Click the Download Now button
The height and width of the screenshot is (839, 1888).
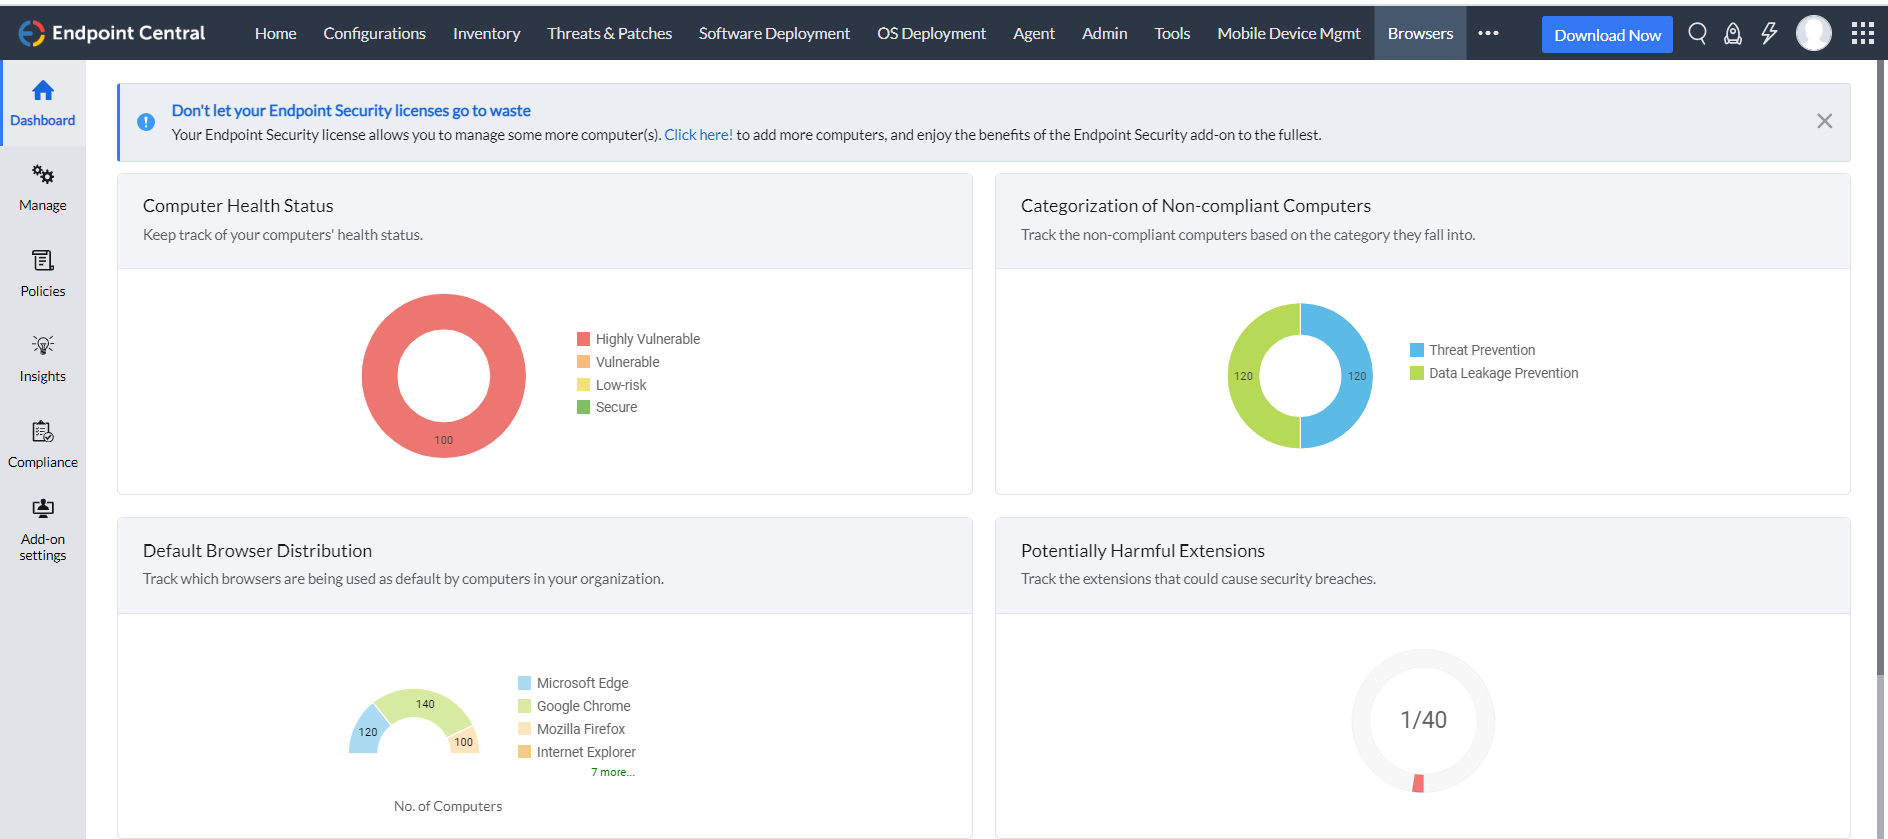point(1606,35)
